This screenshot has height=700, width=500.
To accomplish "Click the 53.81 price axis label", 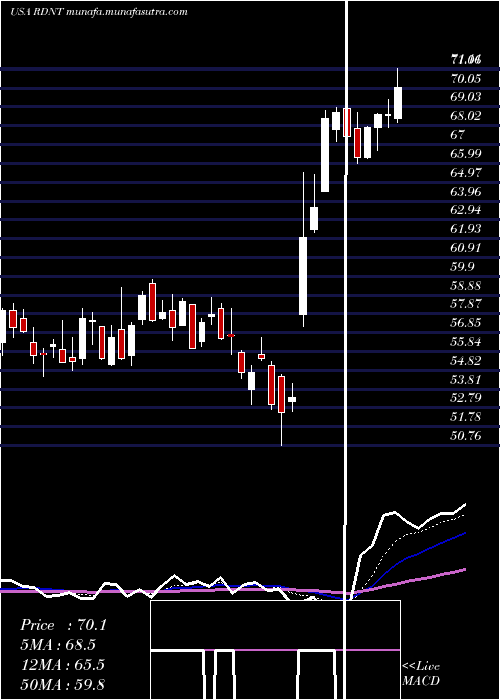I will click(467, 379).
